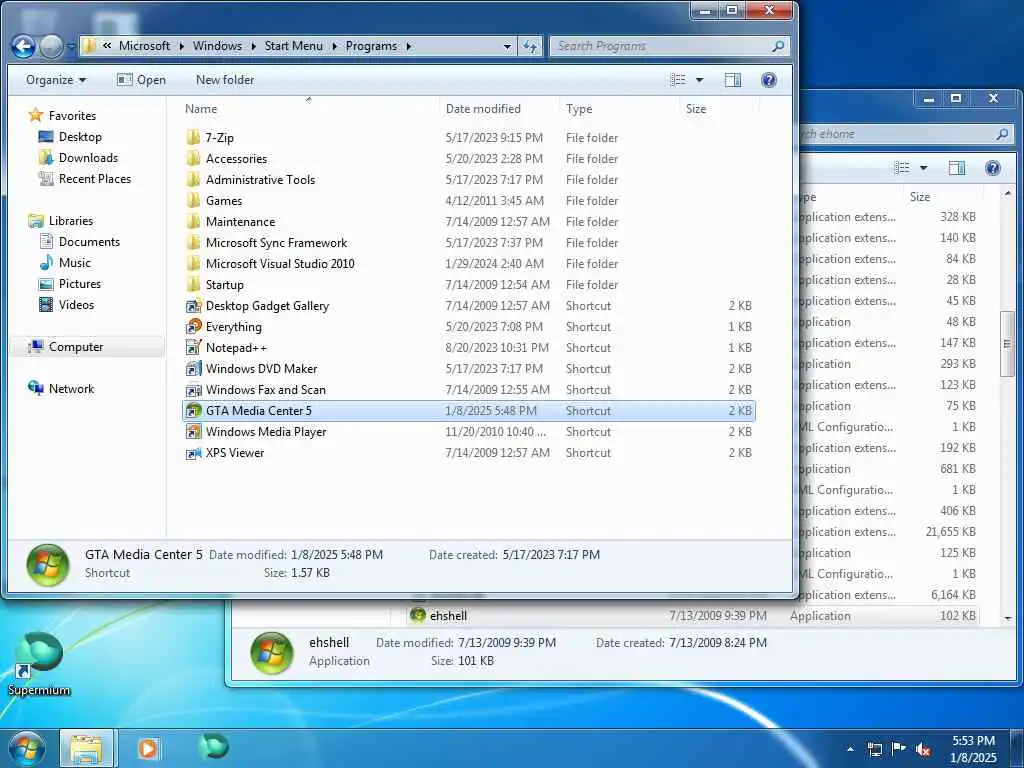Viewport: 1024px width, 768px height.
Task: Open view options dropdown arrow in Programs toolbar
Action: coord(699,80)
